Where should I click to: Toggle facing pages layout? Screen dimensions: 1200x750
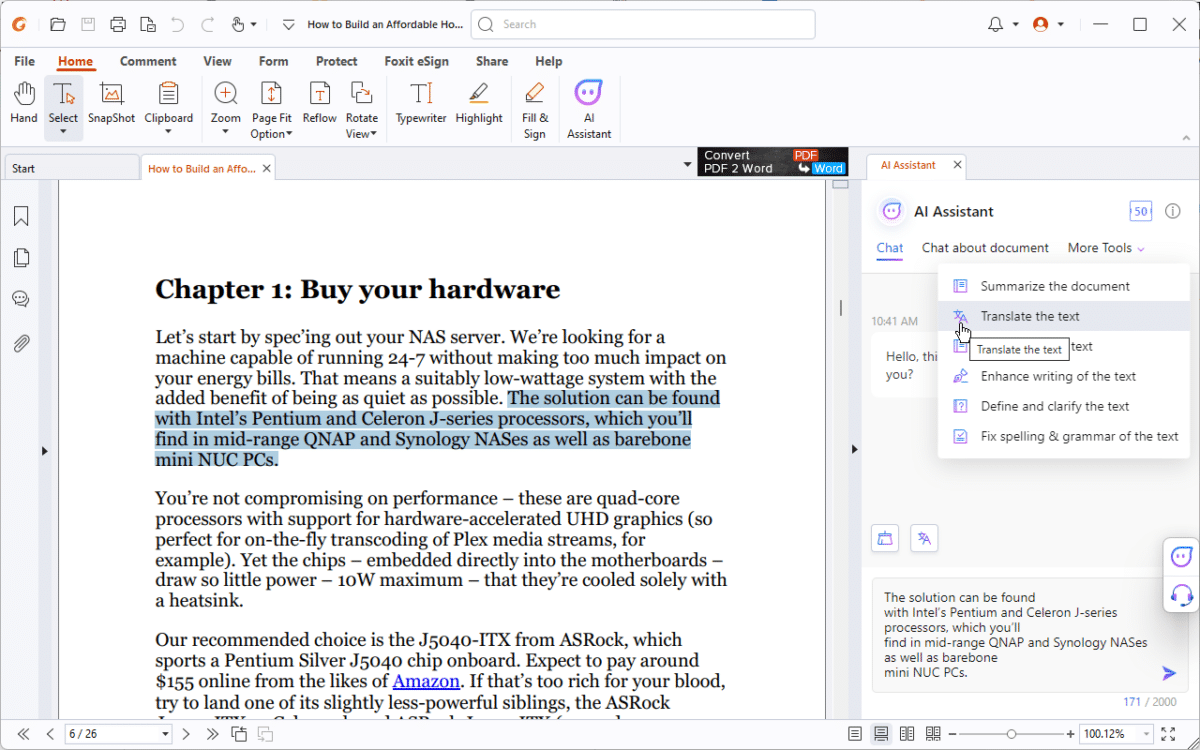tap(906, 733)
